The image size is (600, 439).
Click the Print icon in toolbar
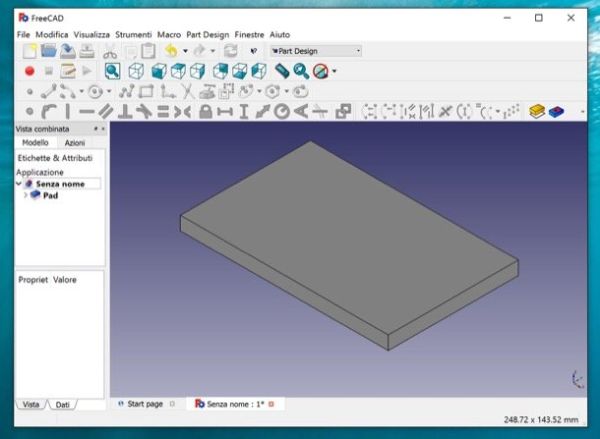[x=88, y=51]
